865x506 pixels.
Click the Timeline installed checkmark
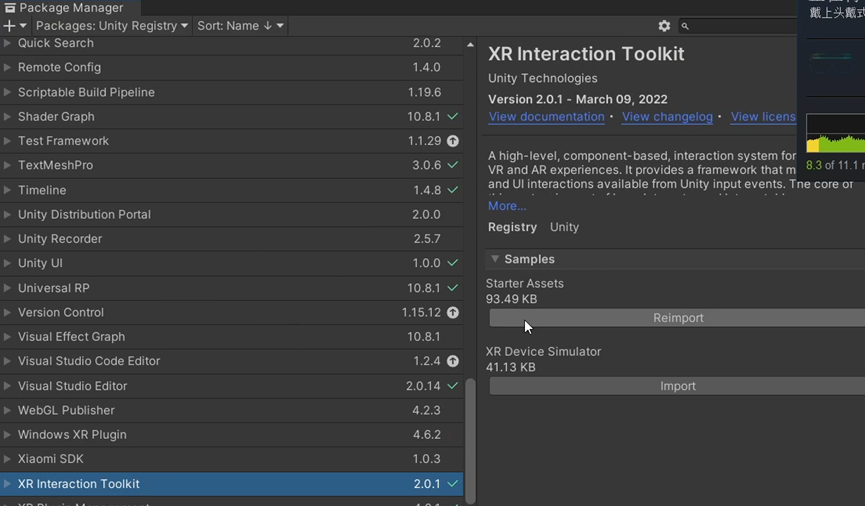[x=452, y=190]
